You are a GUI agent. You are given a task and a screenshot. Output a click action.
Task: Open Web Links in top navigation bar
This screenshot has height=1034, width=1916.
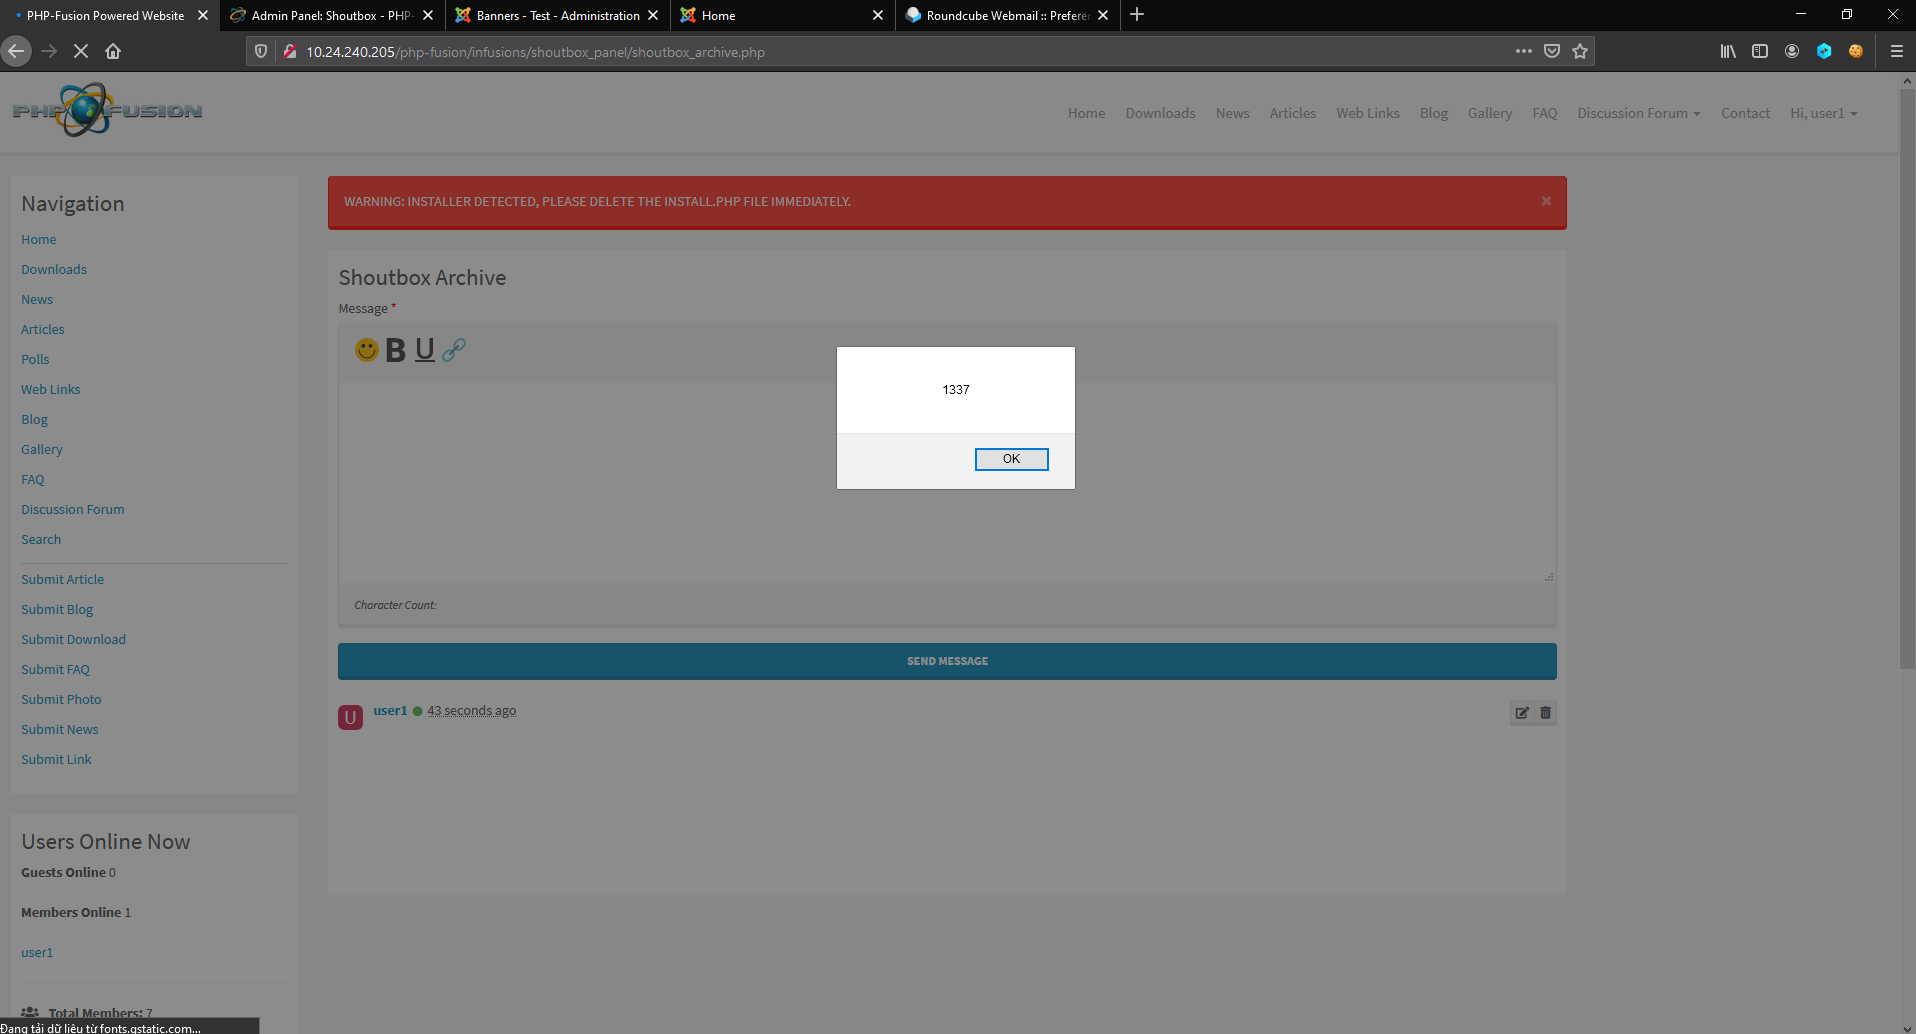tap(1368, 113)
